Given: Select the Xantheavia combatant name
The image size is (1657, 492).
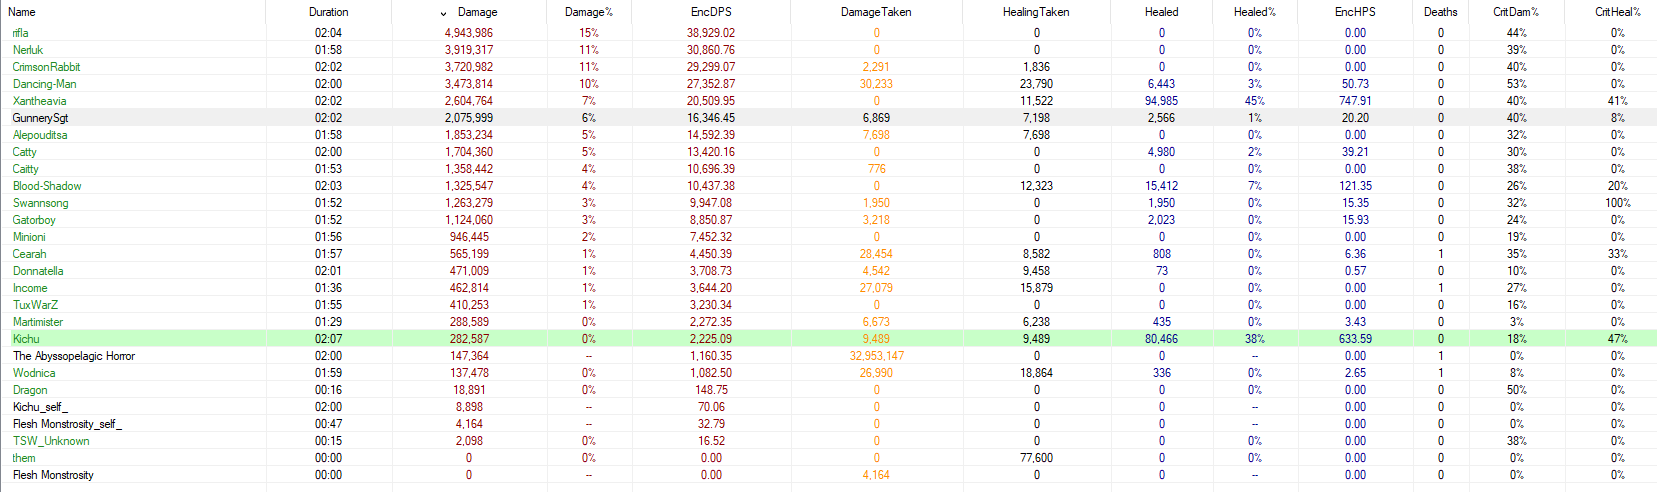Looking at the screenshot, I should (x=39, y=101).
